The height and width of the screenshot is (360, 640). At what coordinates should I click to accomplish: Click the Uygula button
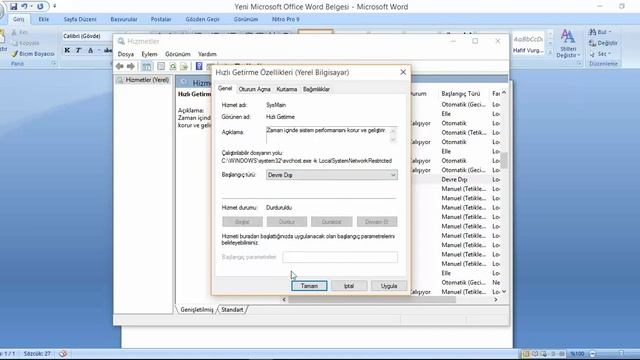(389, 286)
